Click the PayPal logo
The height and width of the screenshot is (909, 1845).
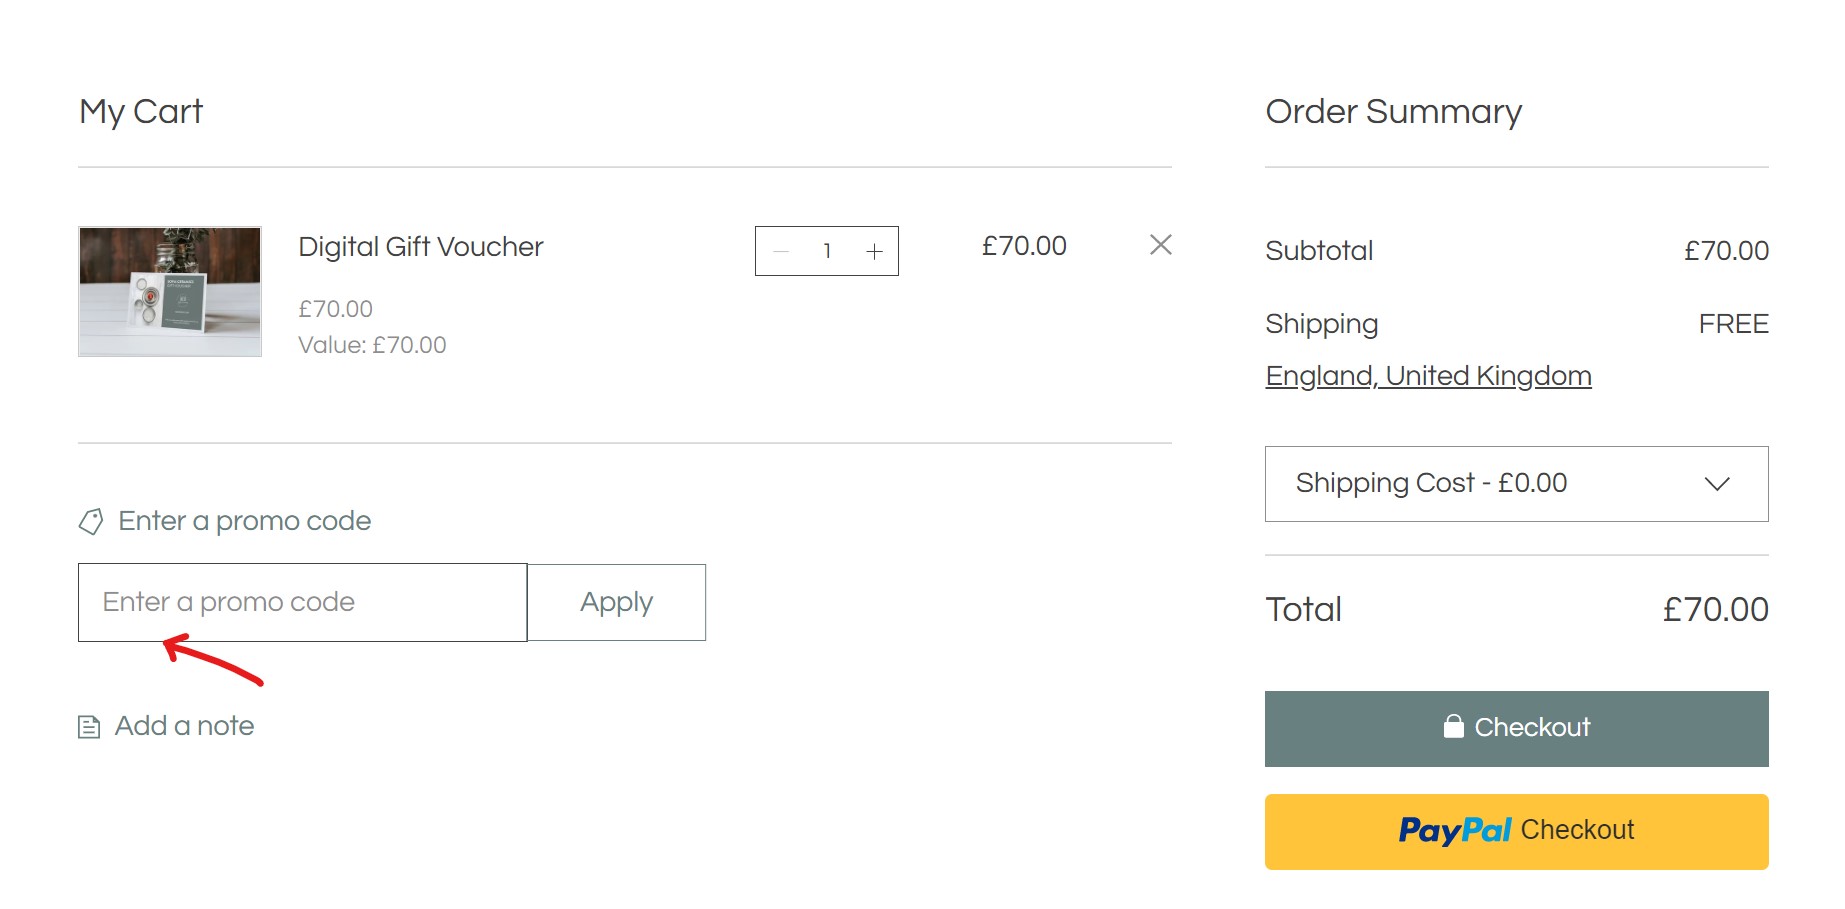pyautogui.click(x=1454, y=831)
